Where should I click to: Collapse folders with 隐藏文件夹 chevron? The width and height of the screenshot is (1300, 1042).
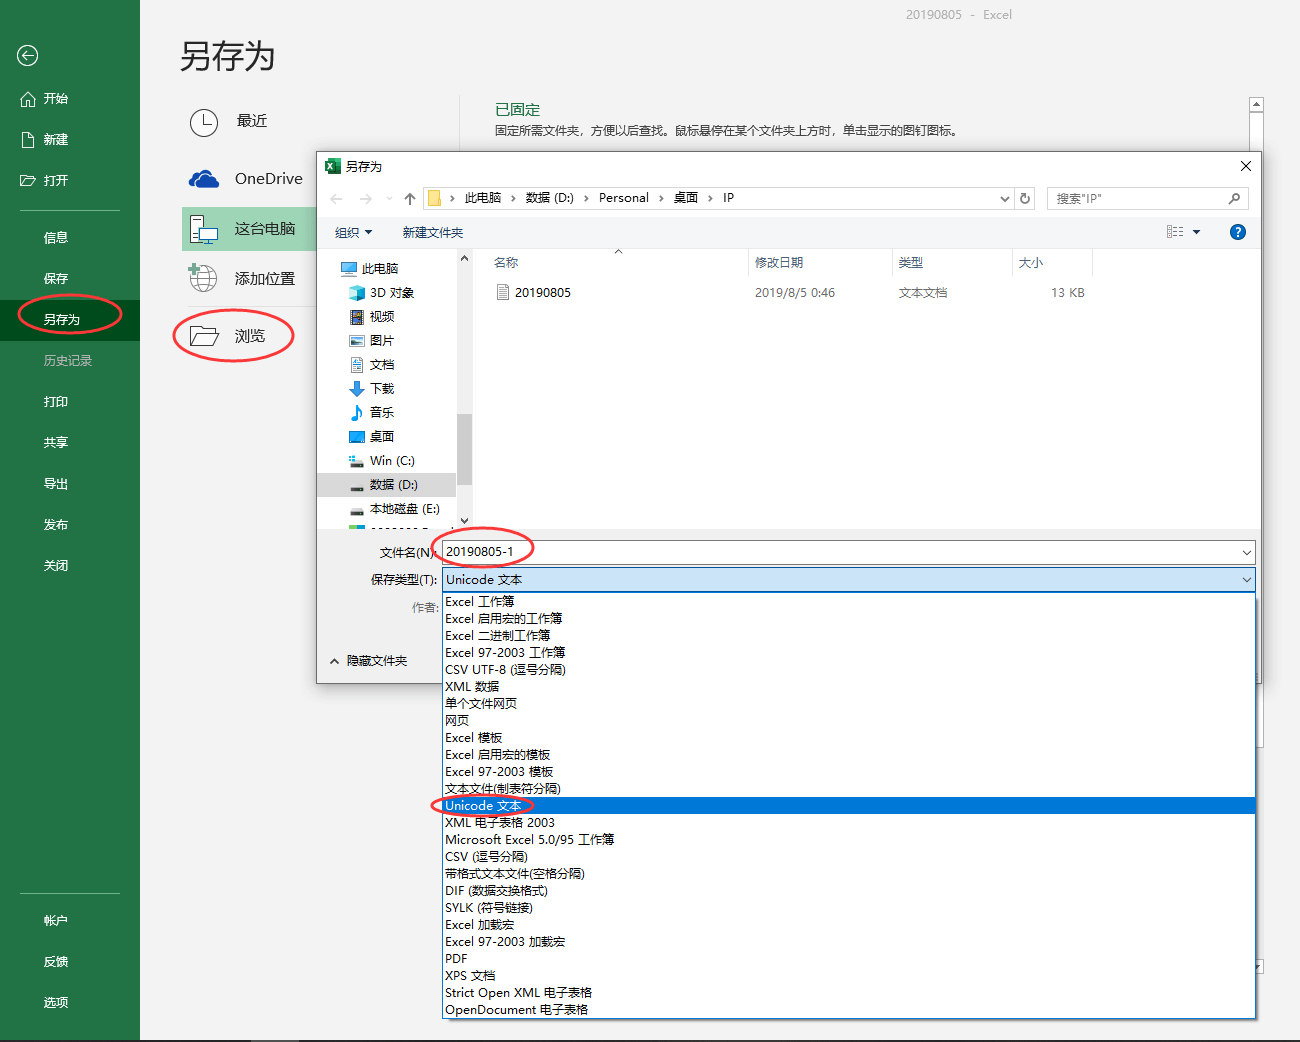coord(335,661)
